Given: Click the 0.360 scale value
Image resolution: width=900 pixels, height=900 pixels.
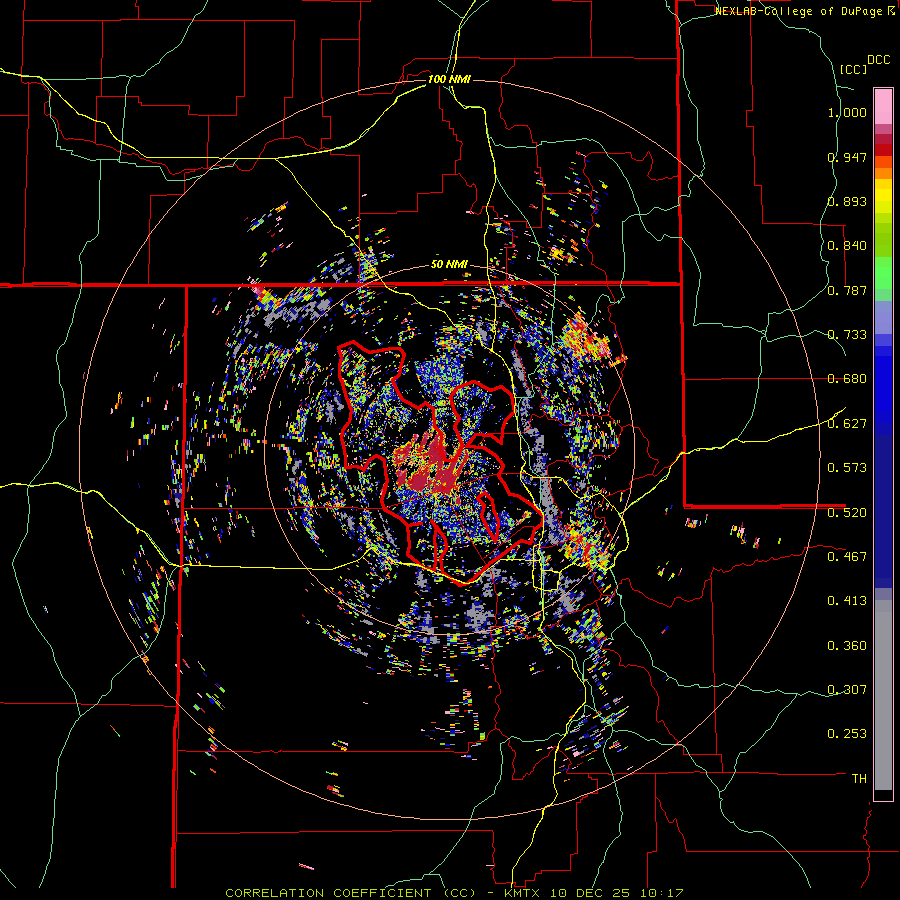Looking at the screenshot, I should [847, 646].
